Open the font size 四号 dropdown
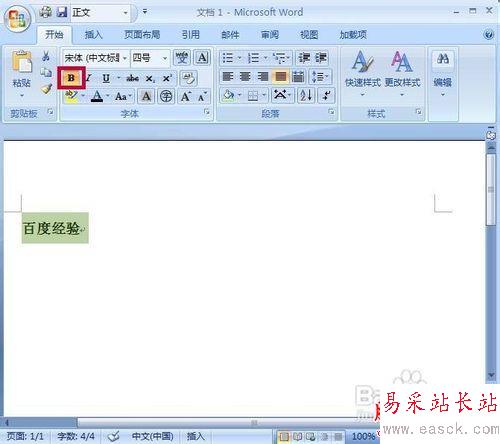The image size is (500, 444). 150,58
